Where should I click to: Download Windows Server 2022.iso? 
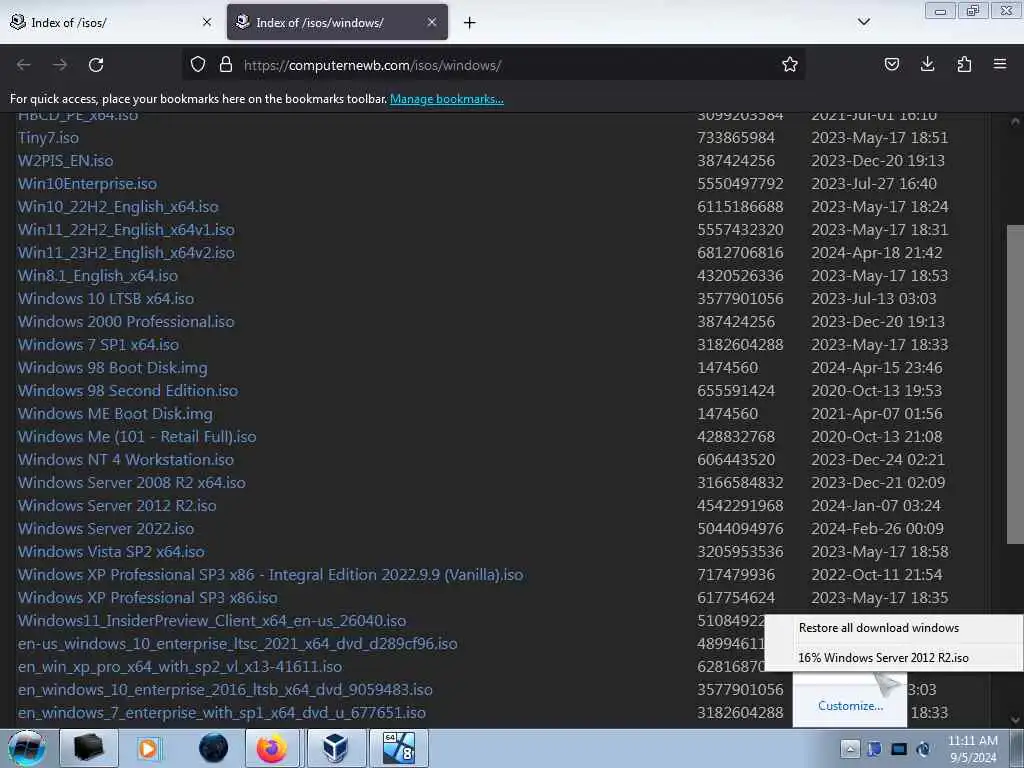(x=106, y=528)
